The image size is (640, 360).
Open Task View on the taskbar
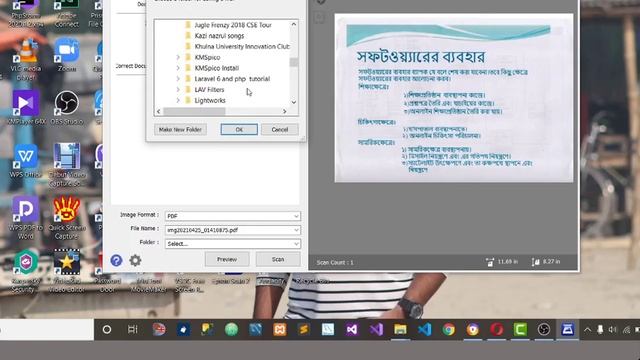click(x=133, y=329)
